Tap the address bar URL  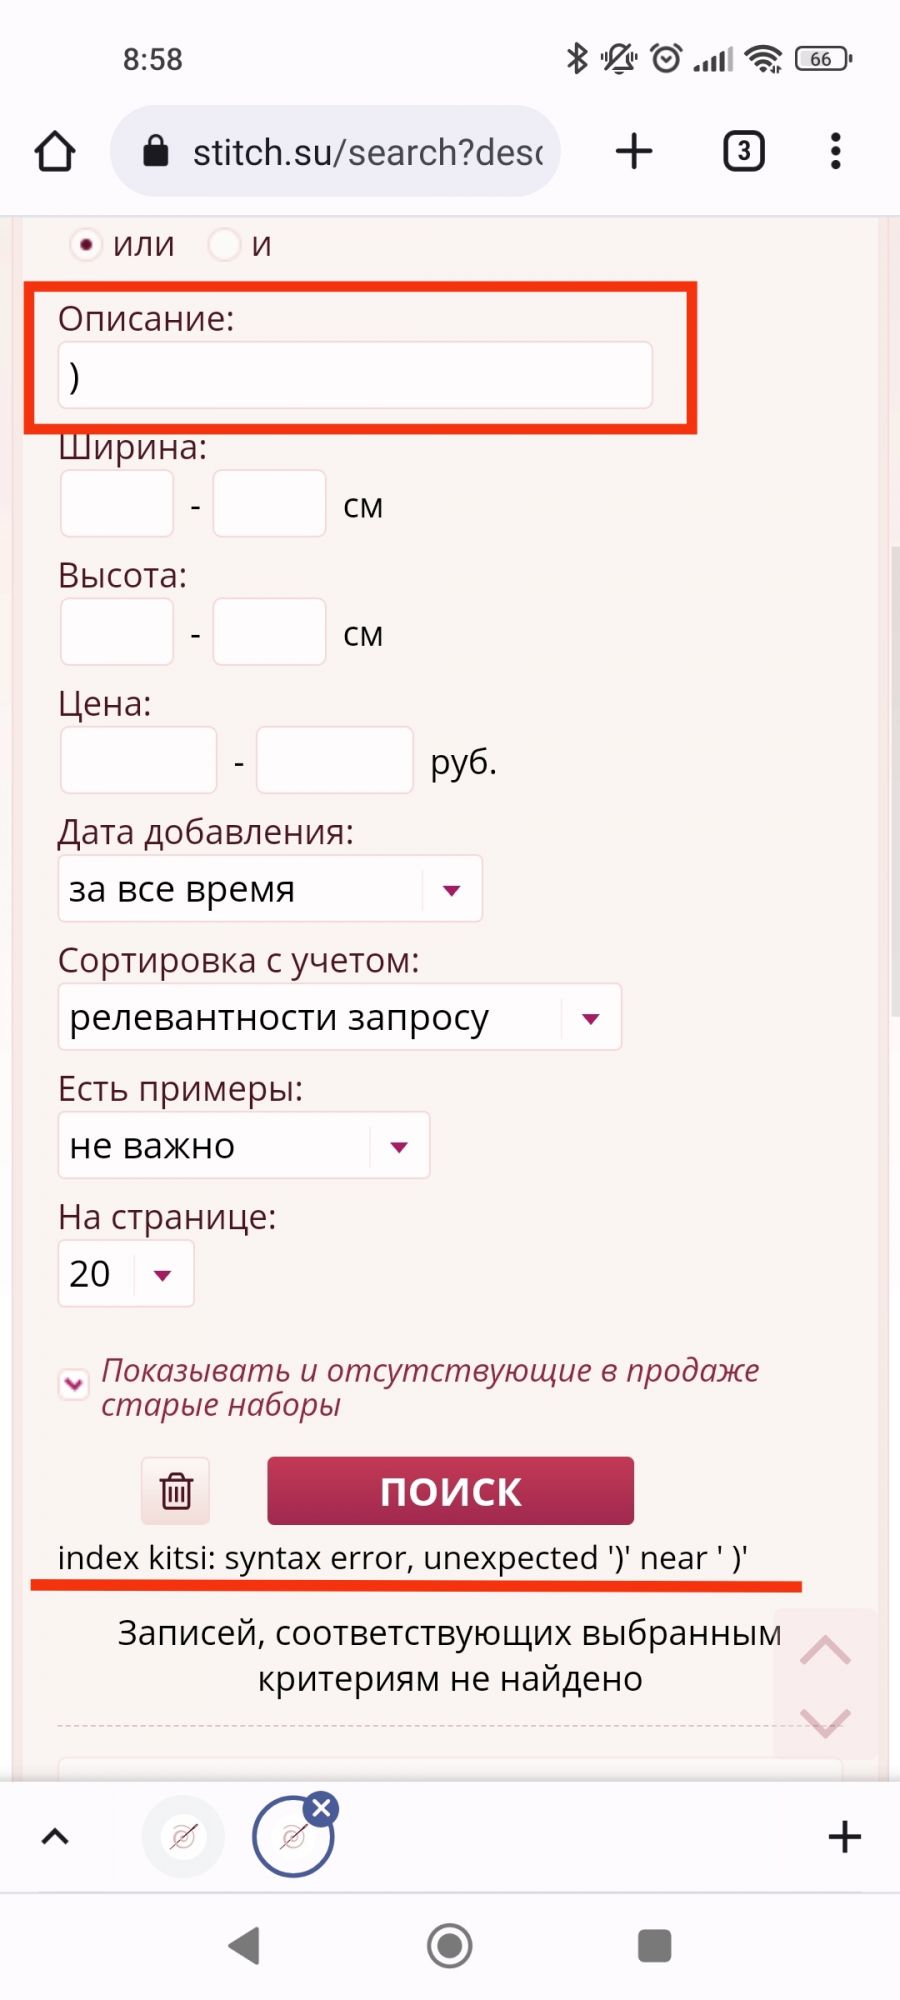(367, 152)
